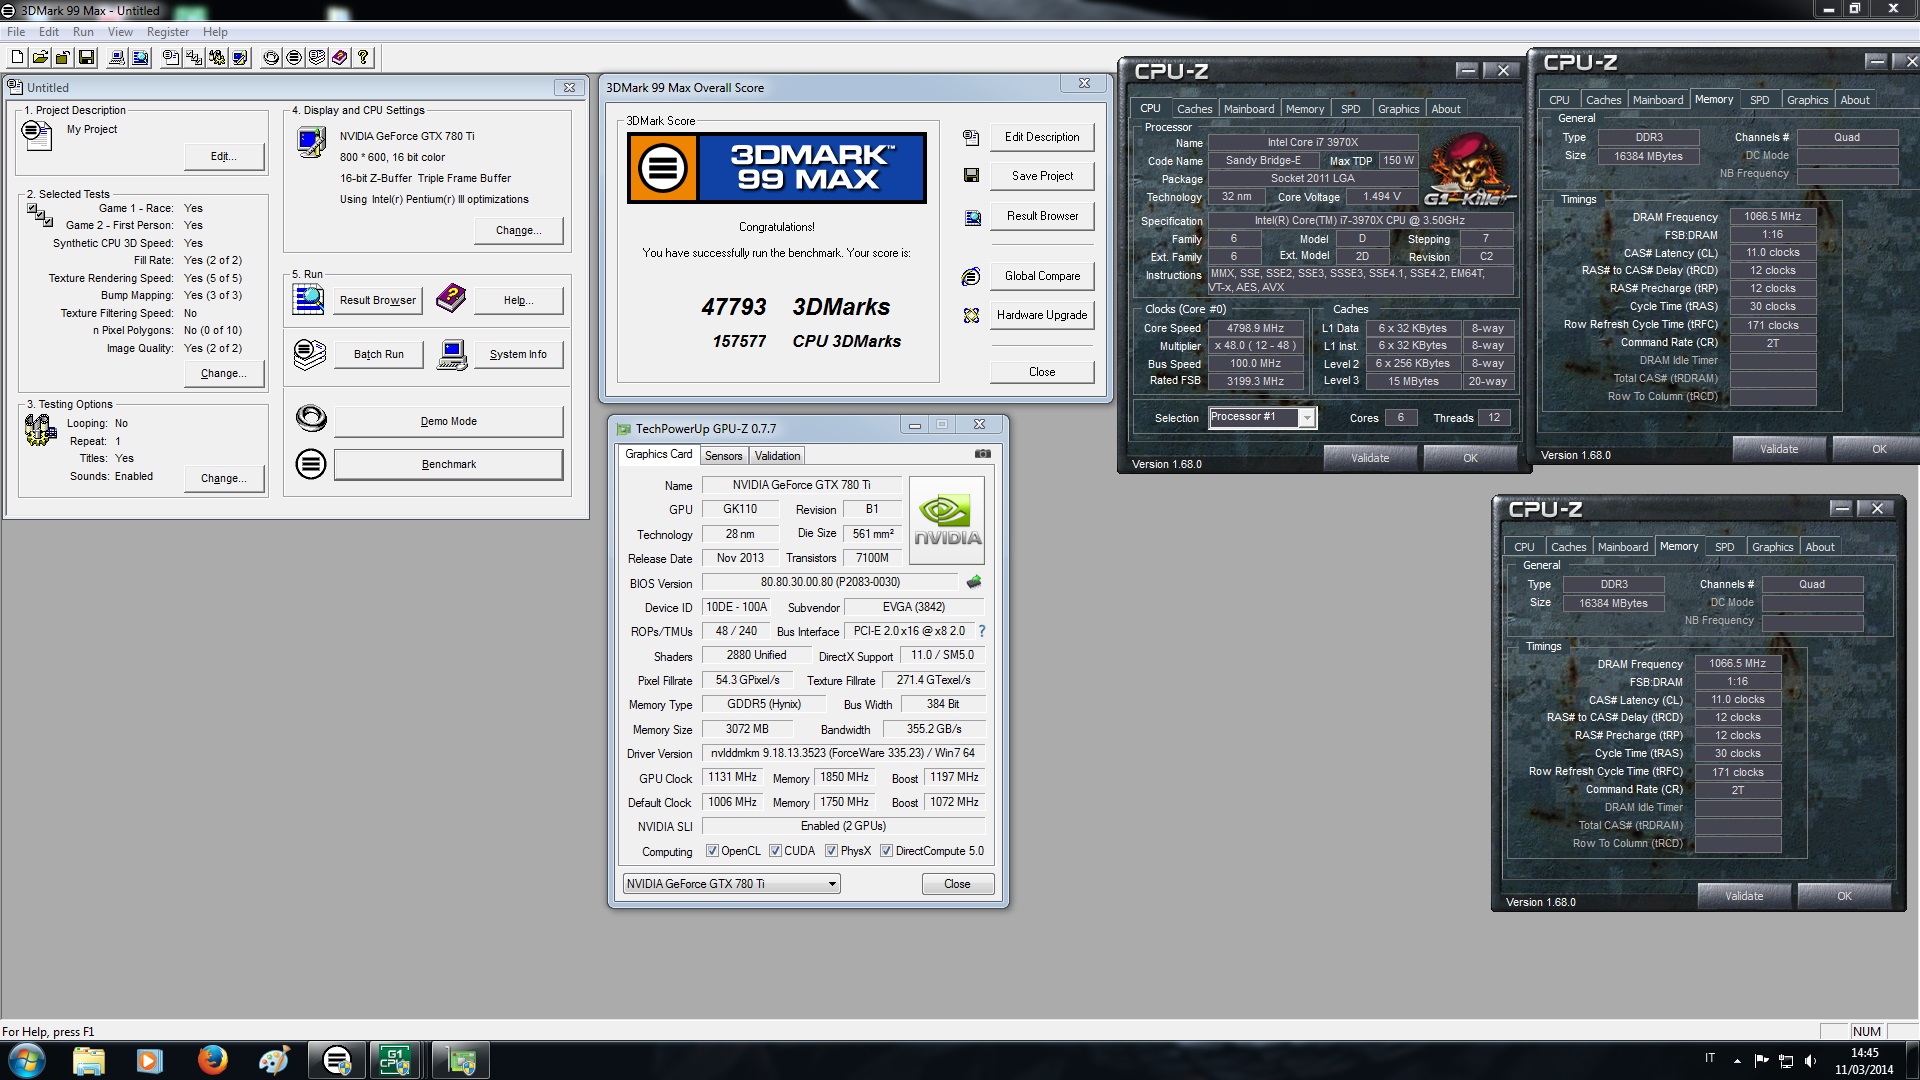Viewport: 1920px width, 1080px height.
Task: Click the Result Browser button in score window
Action: [1042, 216]
